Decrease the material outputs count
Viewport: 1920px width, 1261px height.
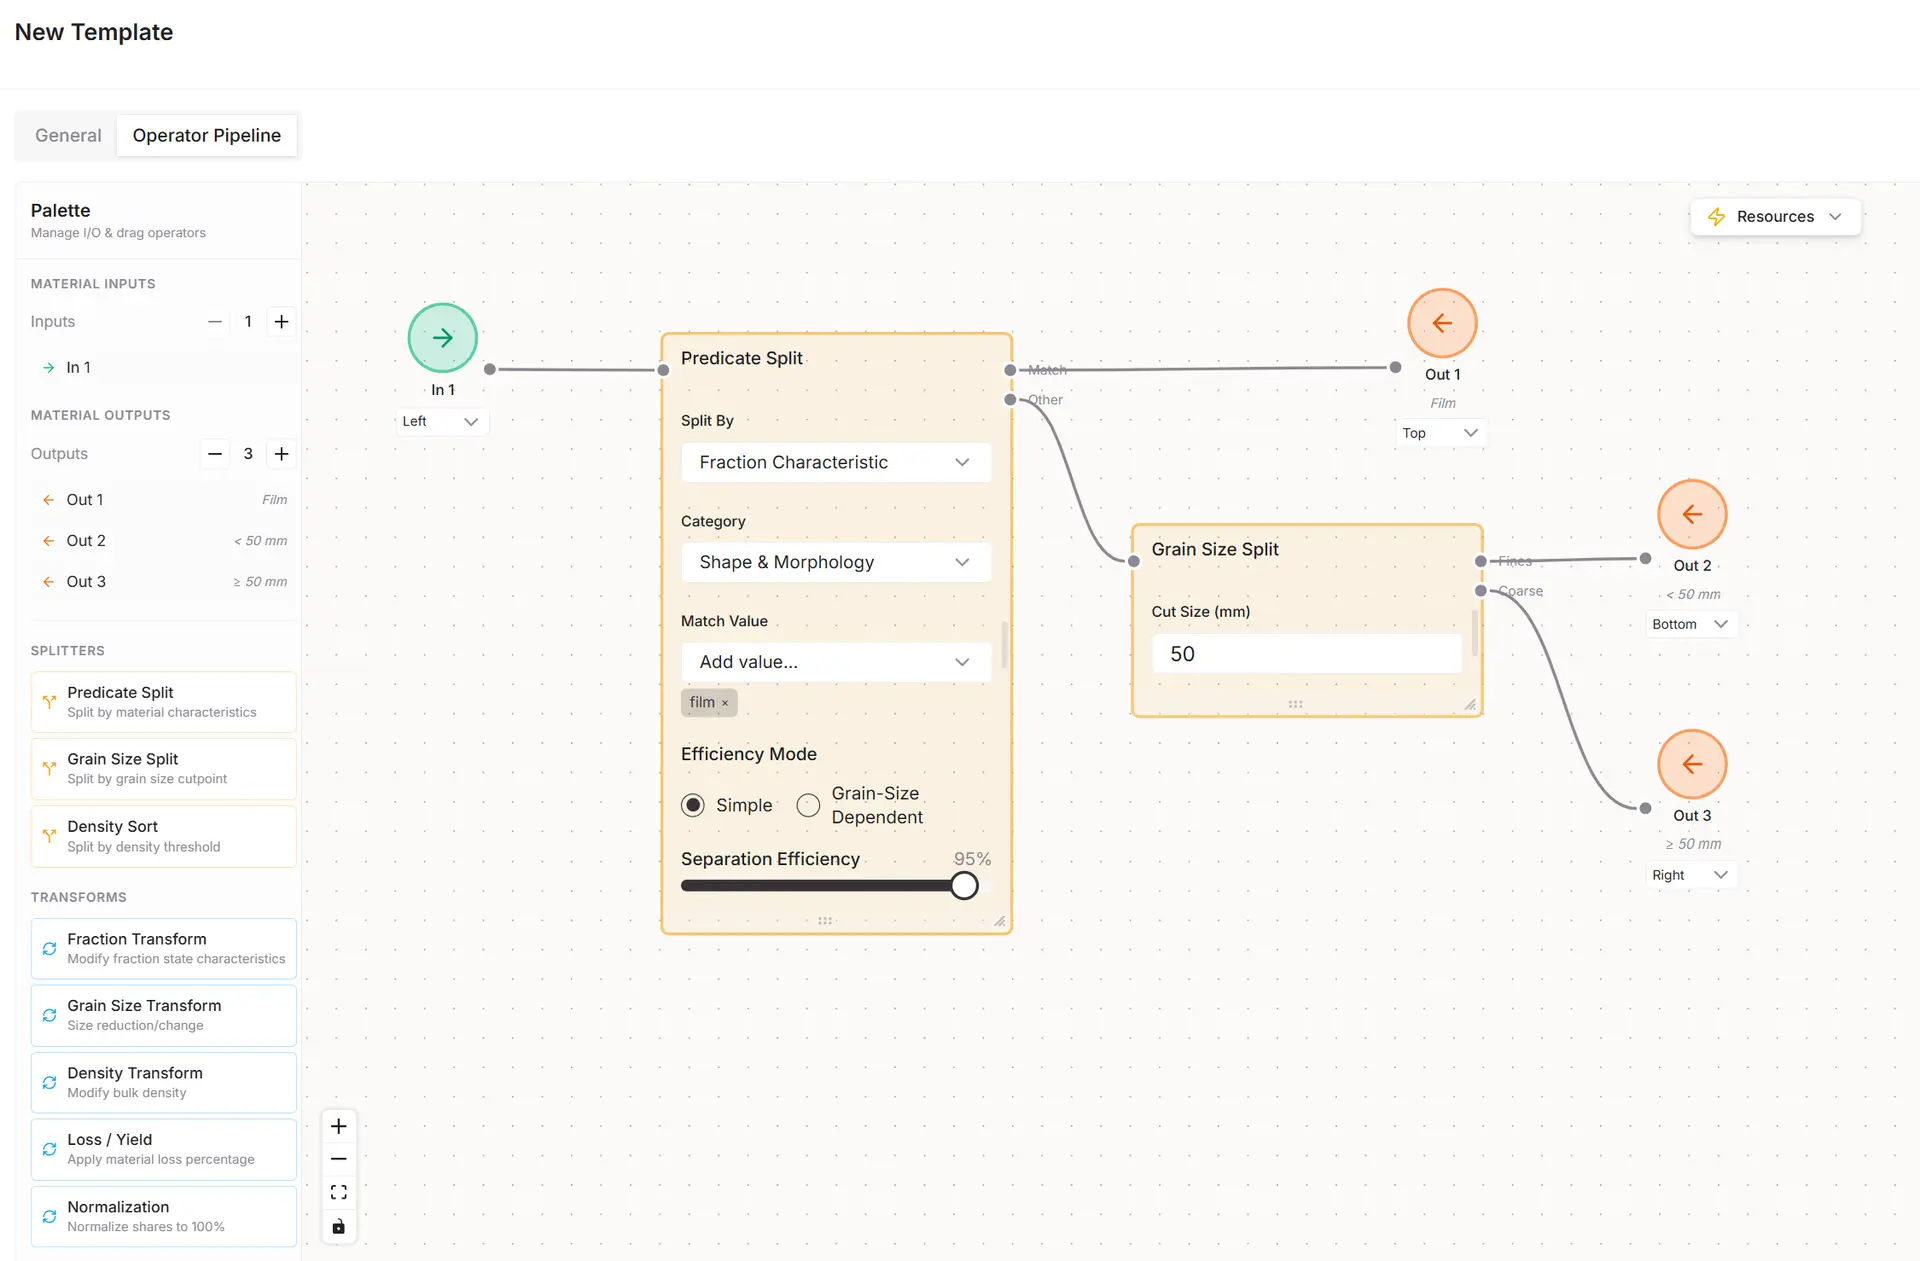coord(215,453)
